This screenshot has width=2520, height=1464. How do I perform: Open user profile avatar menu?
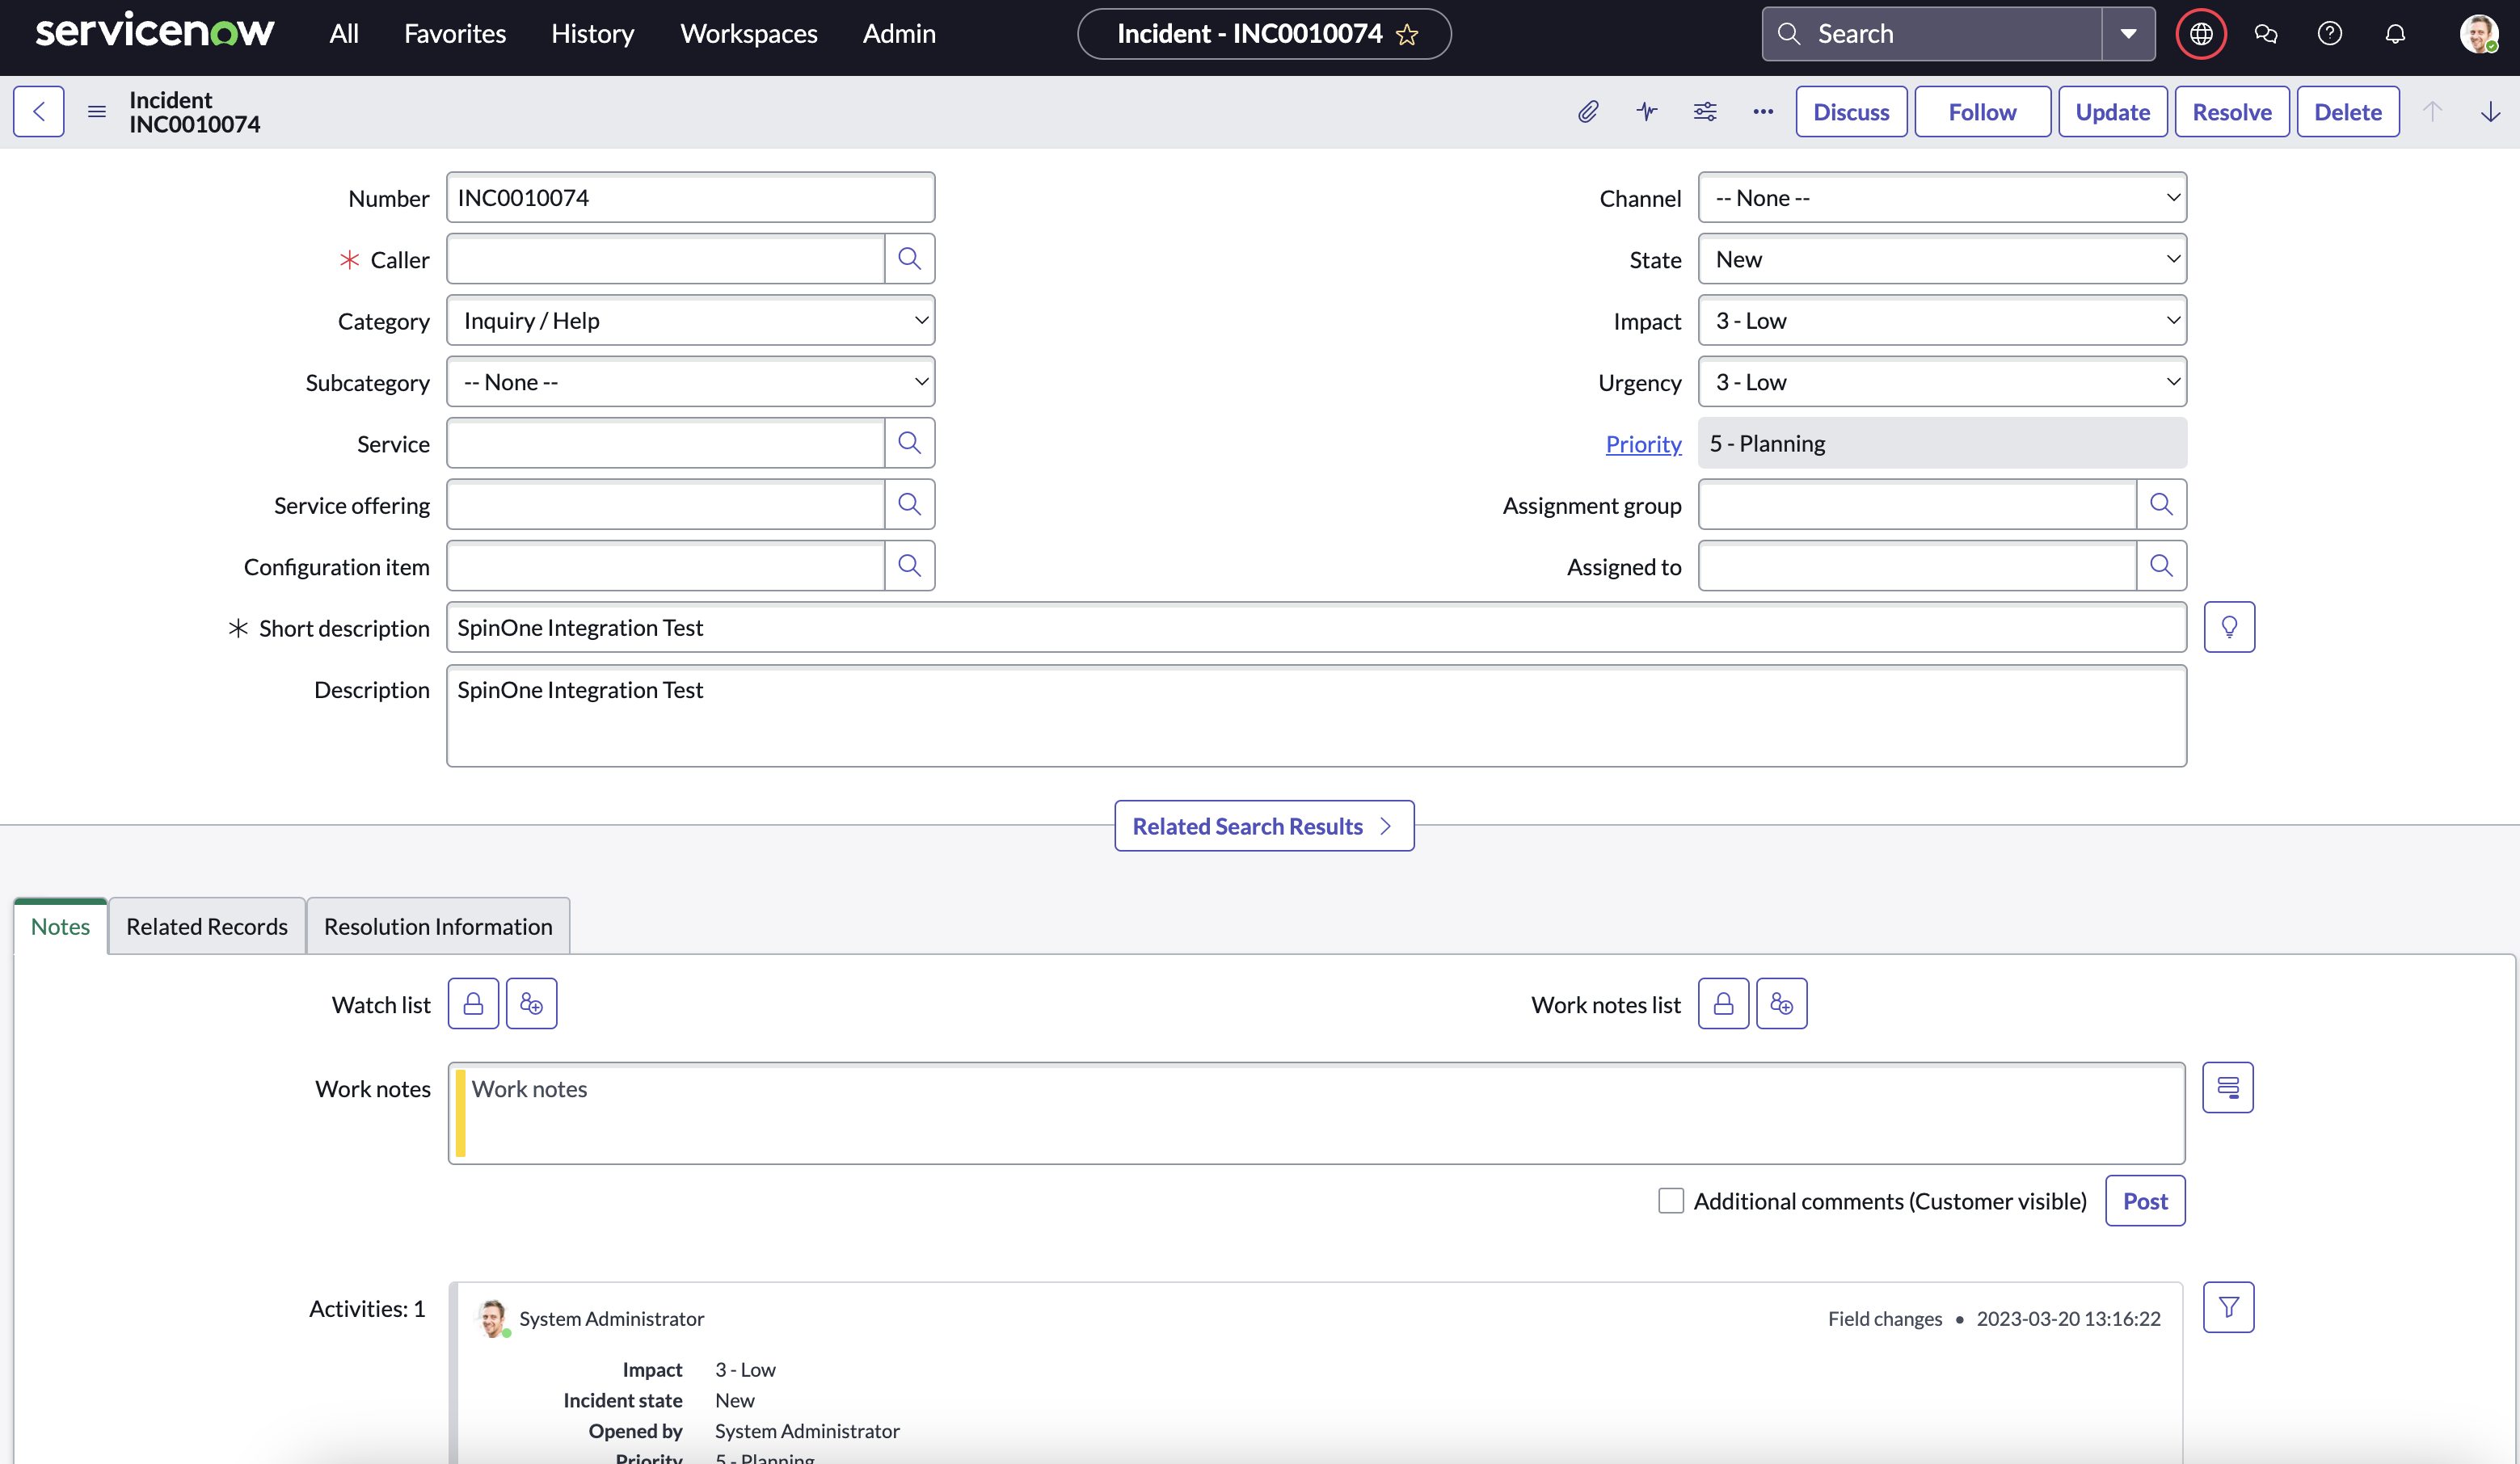click(x=2479, y=34)
